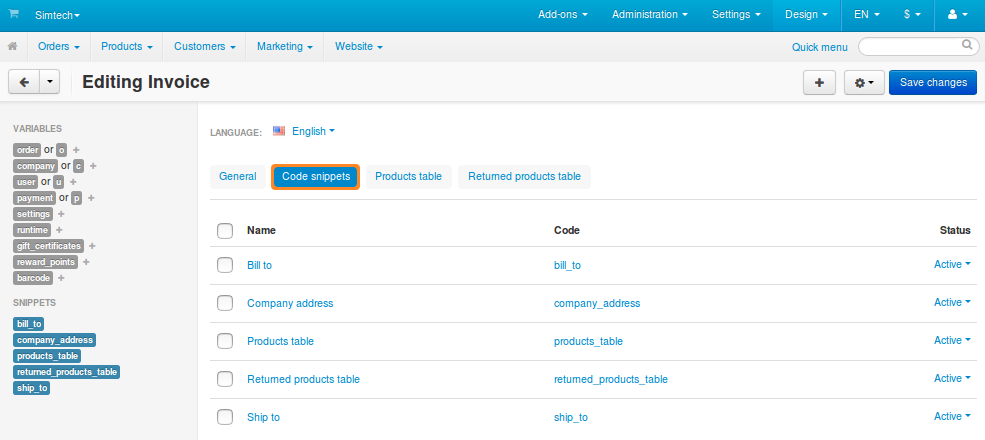Insert the ship_to snippet tag

pyautogui.click(x=31, y=388)
